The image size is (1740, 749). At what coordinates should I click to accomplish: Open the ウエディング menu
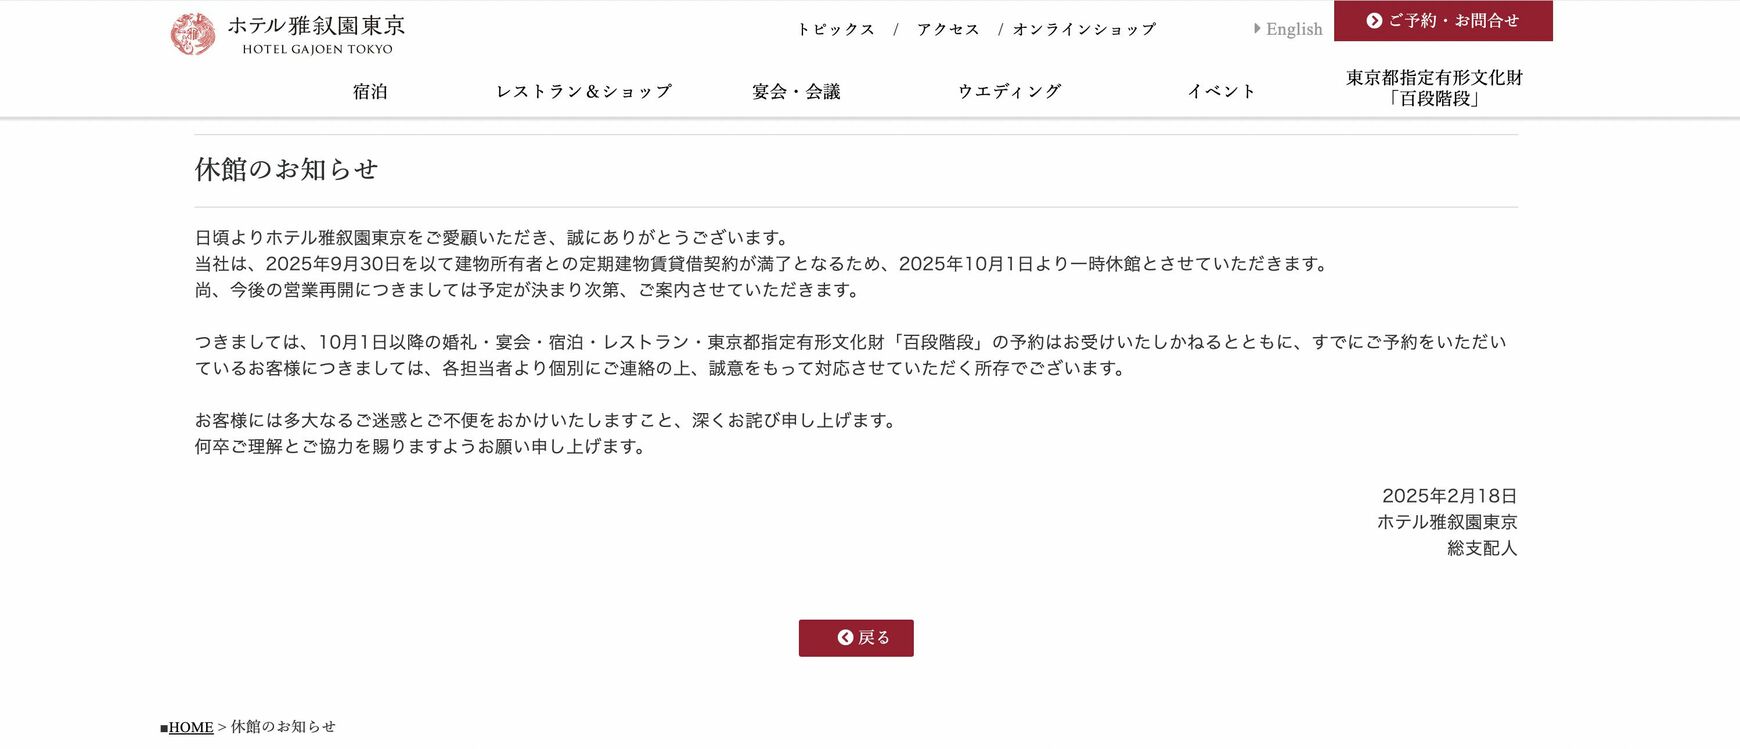(1009, 91)
